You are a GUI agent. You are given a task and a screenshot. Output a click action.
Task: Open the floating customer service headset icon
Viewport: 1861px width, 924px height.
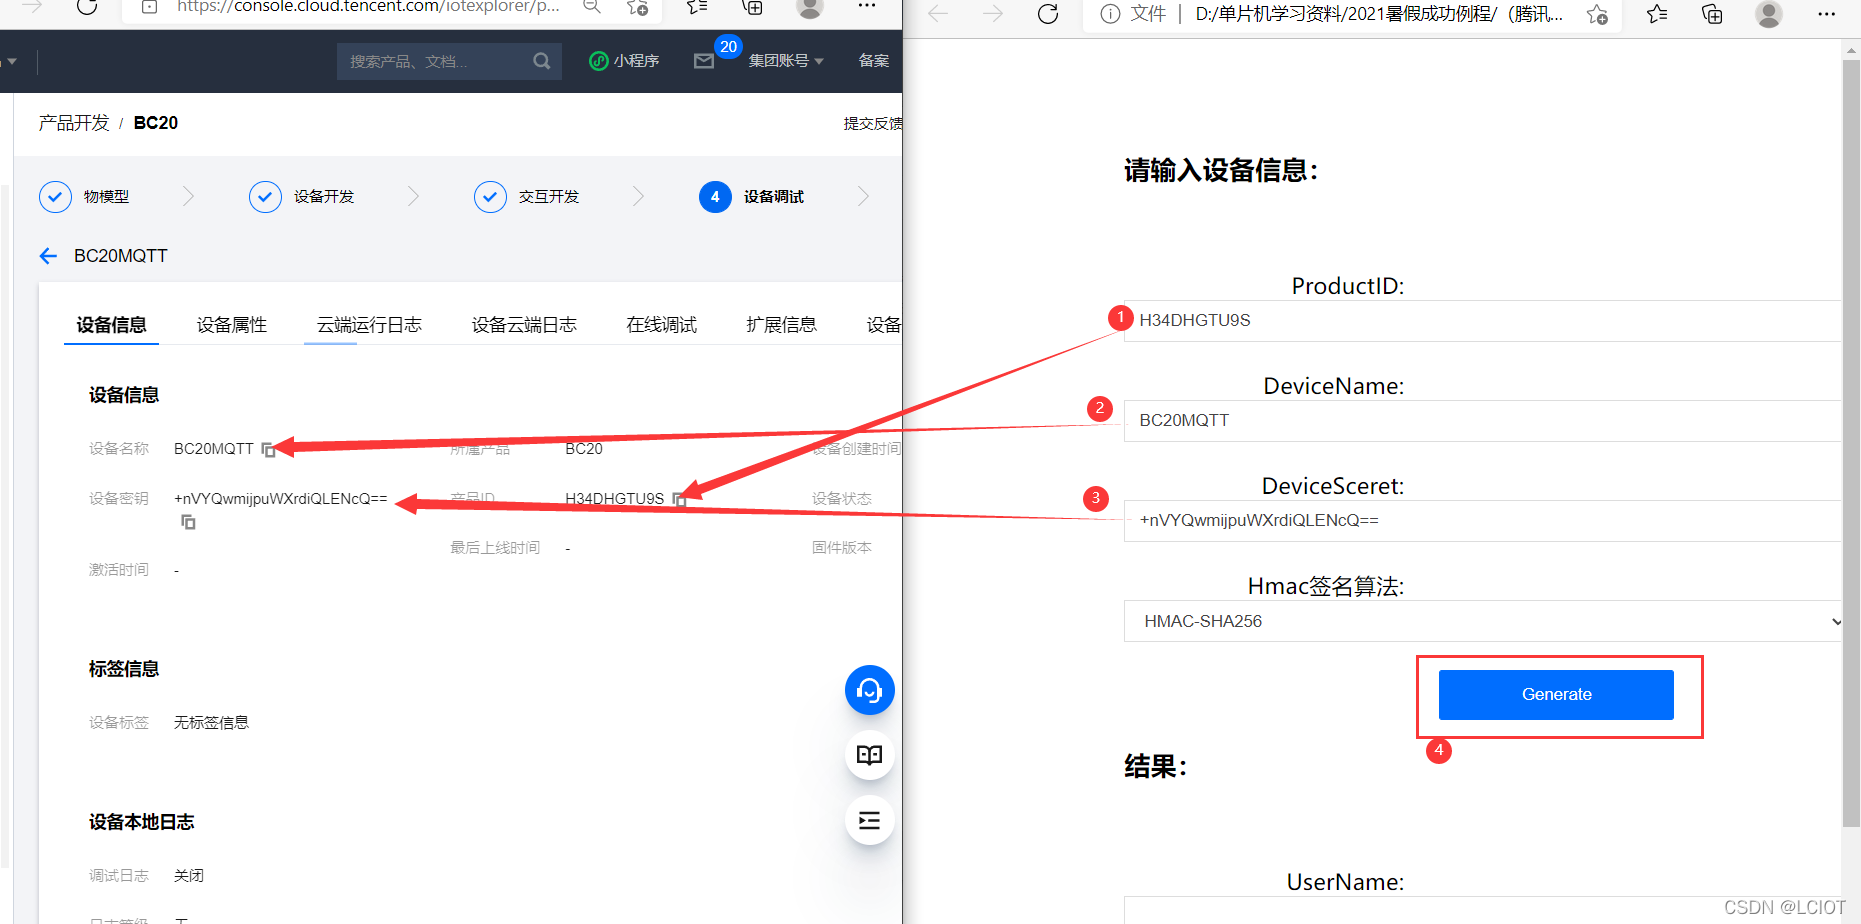click(869, 690)
